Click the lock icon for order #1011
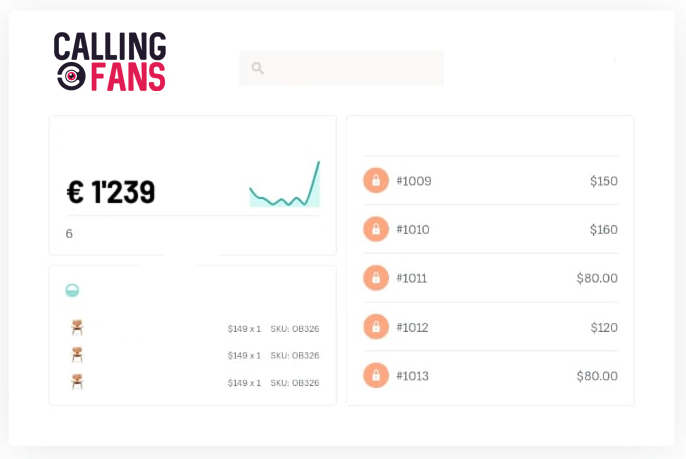Viewport: 686px width, 459px height. 376,278
